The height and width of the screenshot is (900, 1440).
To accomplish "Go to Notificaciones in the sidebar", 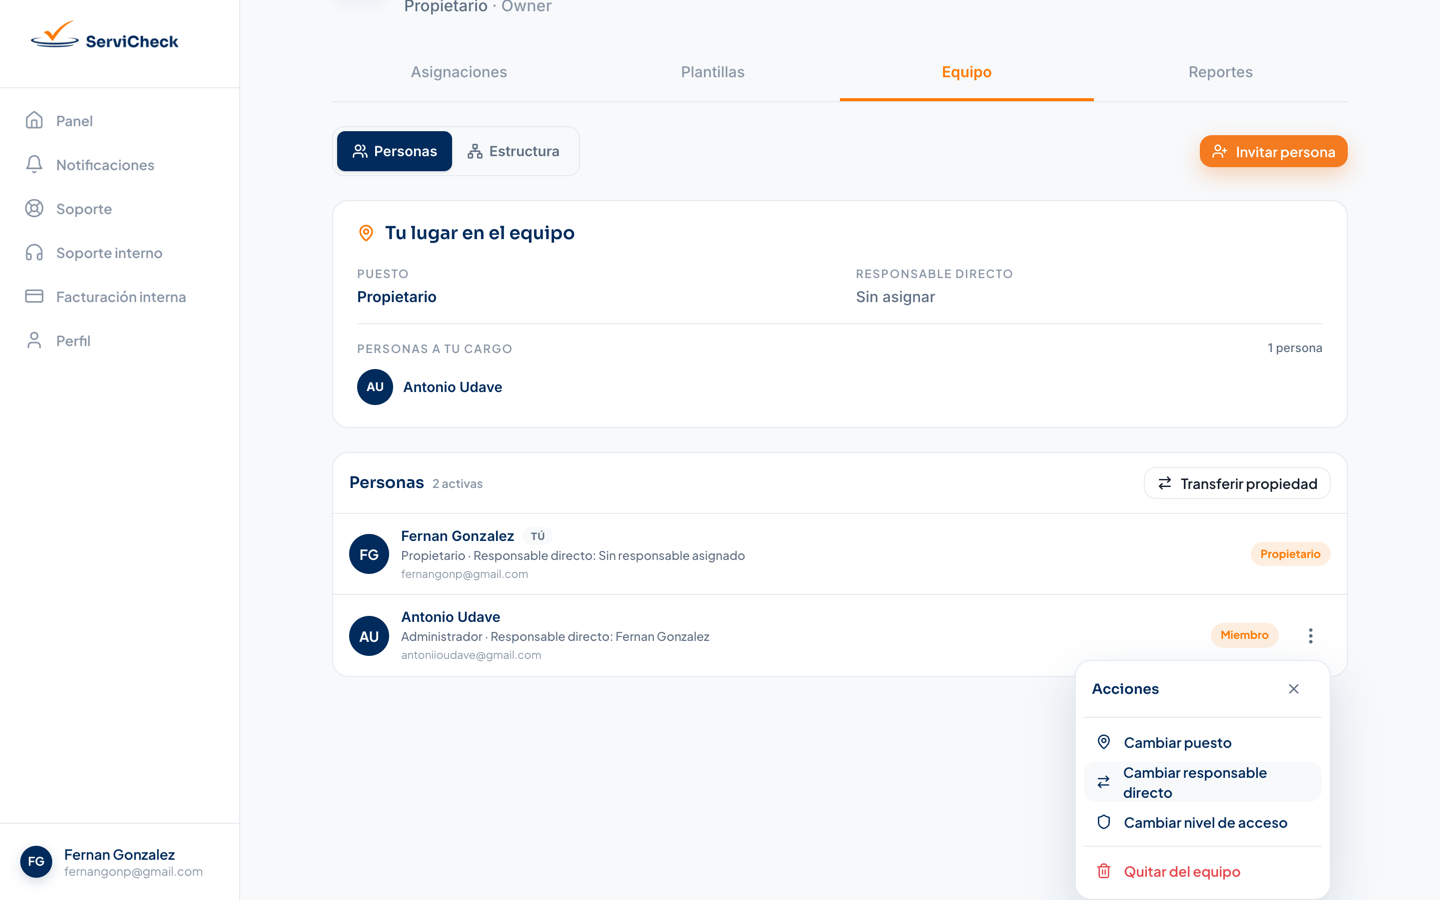I will [120, 164].
